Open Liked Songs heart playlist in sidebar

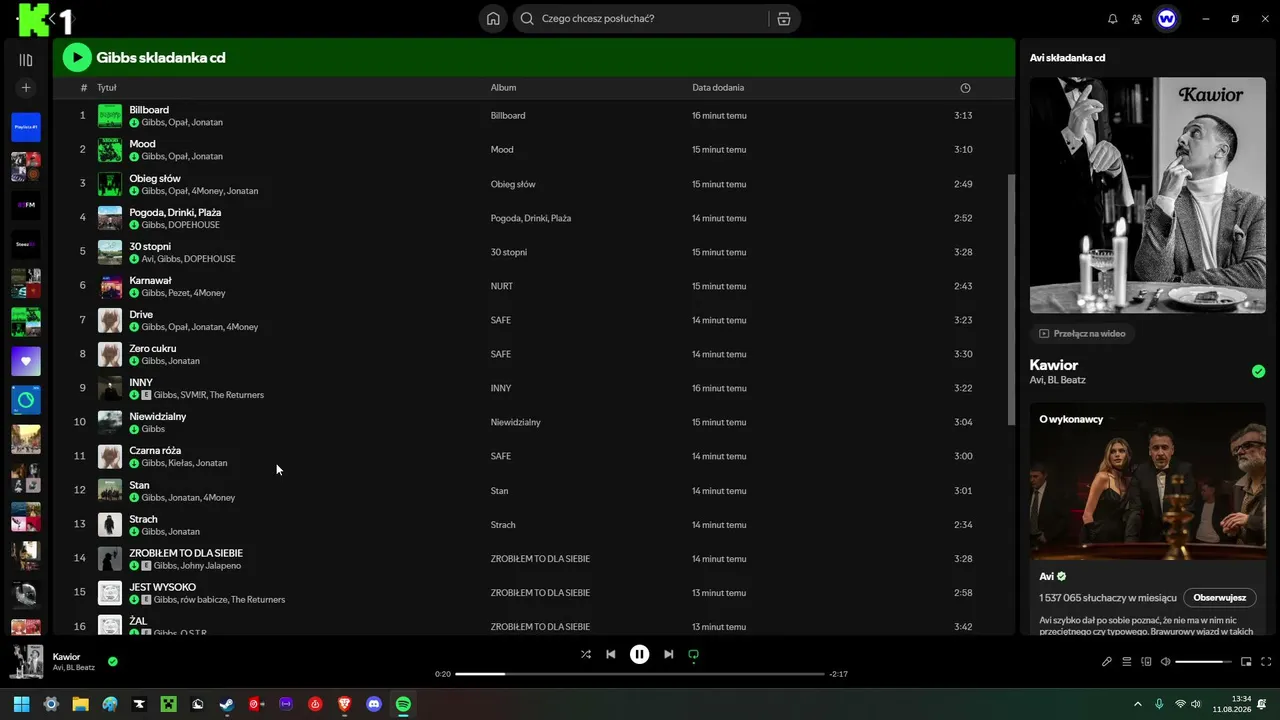pyautogui.click(x=26, y=361)
